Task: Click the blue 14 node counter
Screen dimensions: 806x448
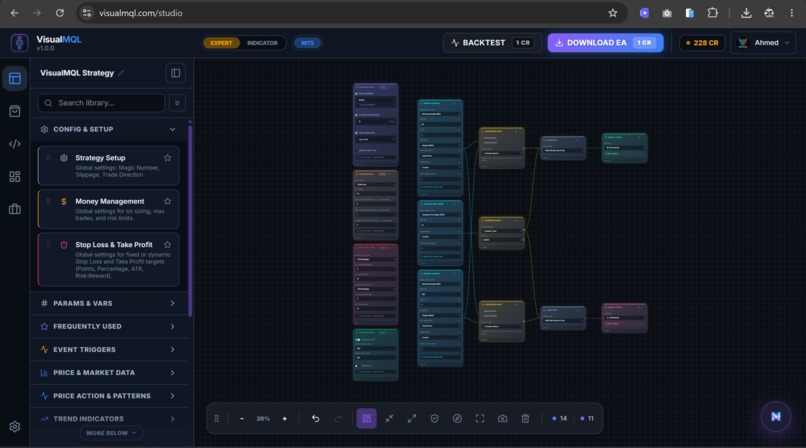Action: pyautogui.click(x=559, y=419)
